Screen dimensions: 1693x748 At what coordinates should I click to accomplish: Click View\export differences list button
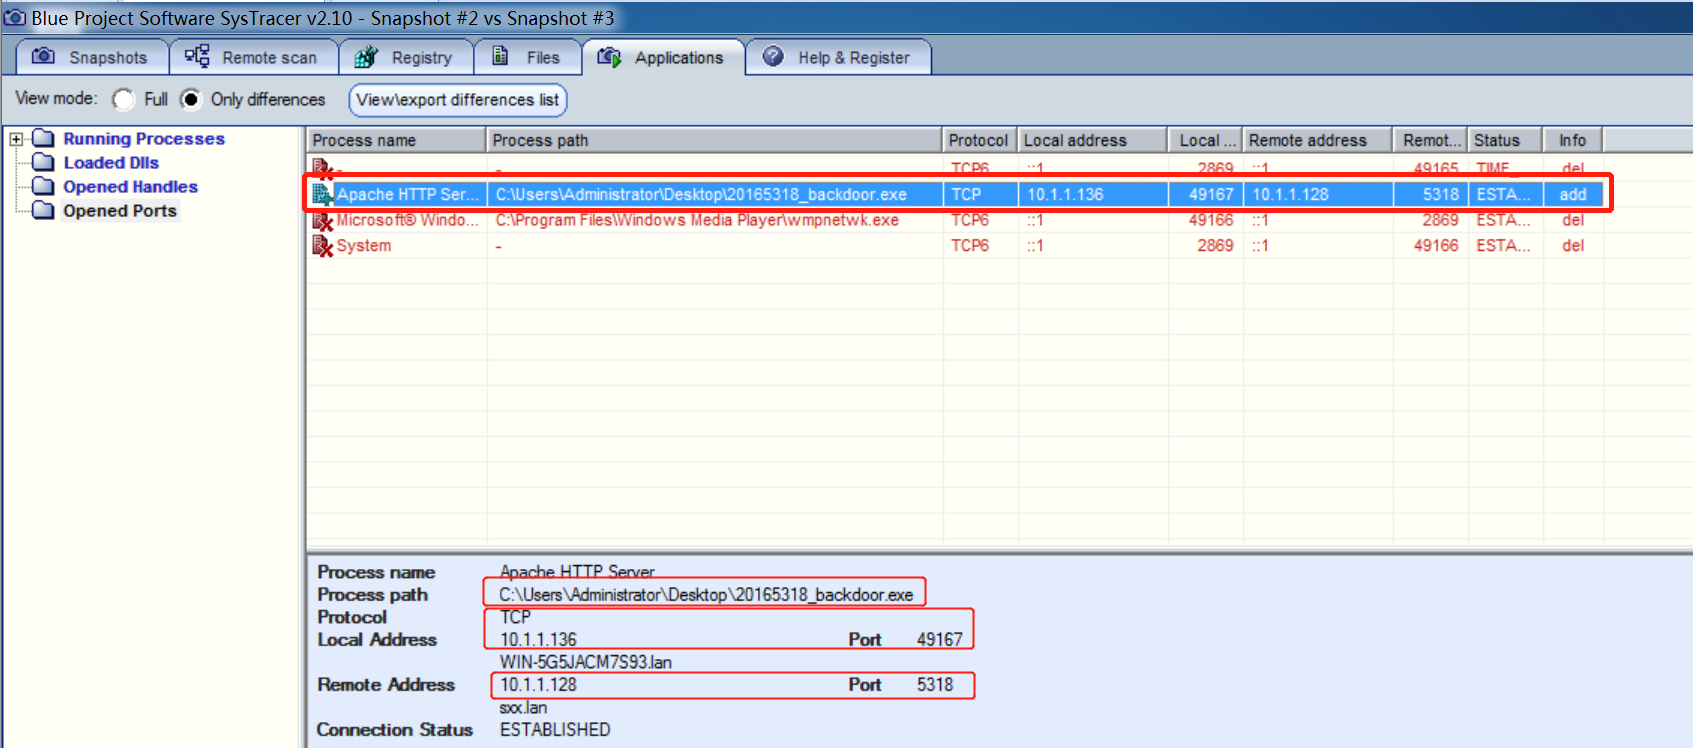click(x=458, y=100)
